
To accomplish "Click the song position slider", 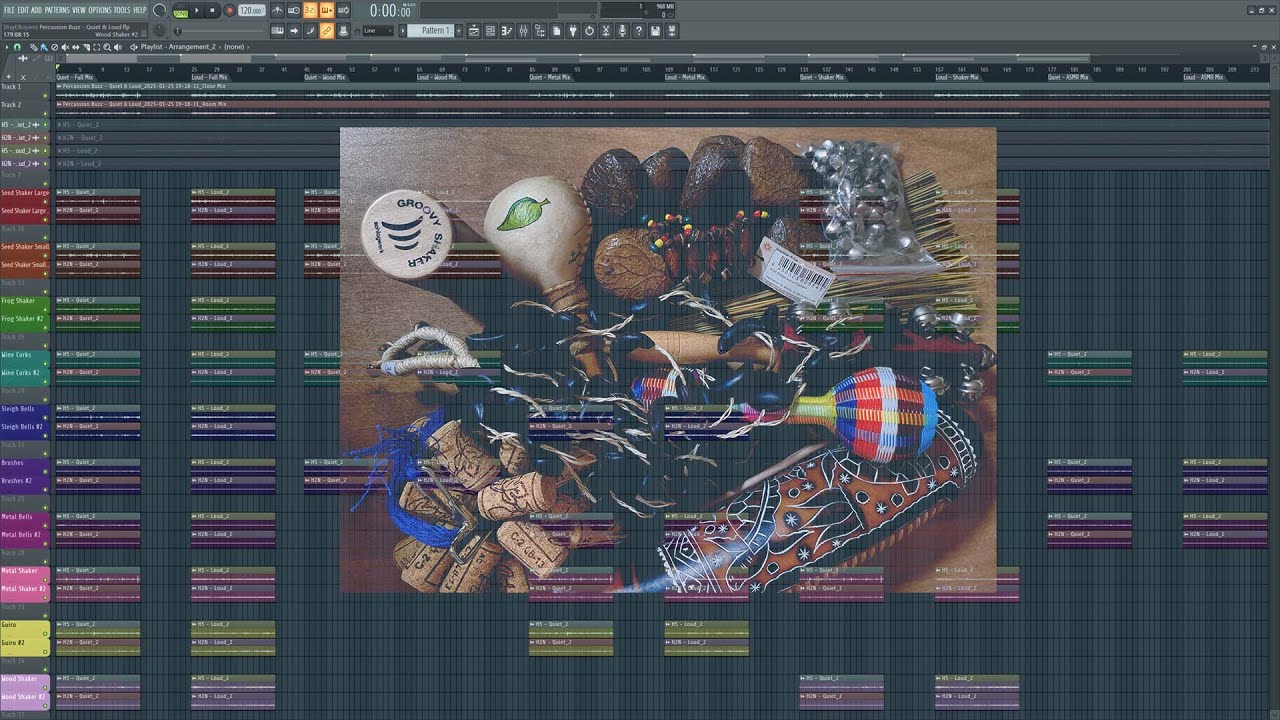I will tap(220, 31).
